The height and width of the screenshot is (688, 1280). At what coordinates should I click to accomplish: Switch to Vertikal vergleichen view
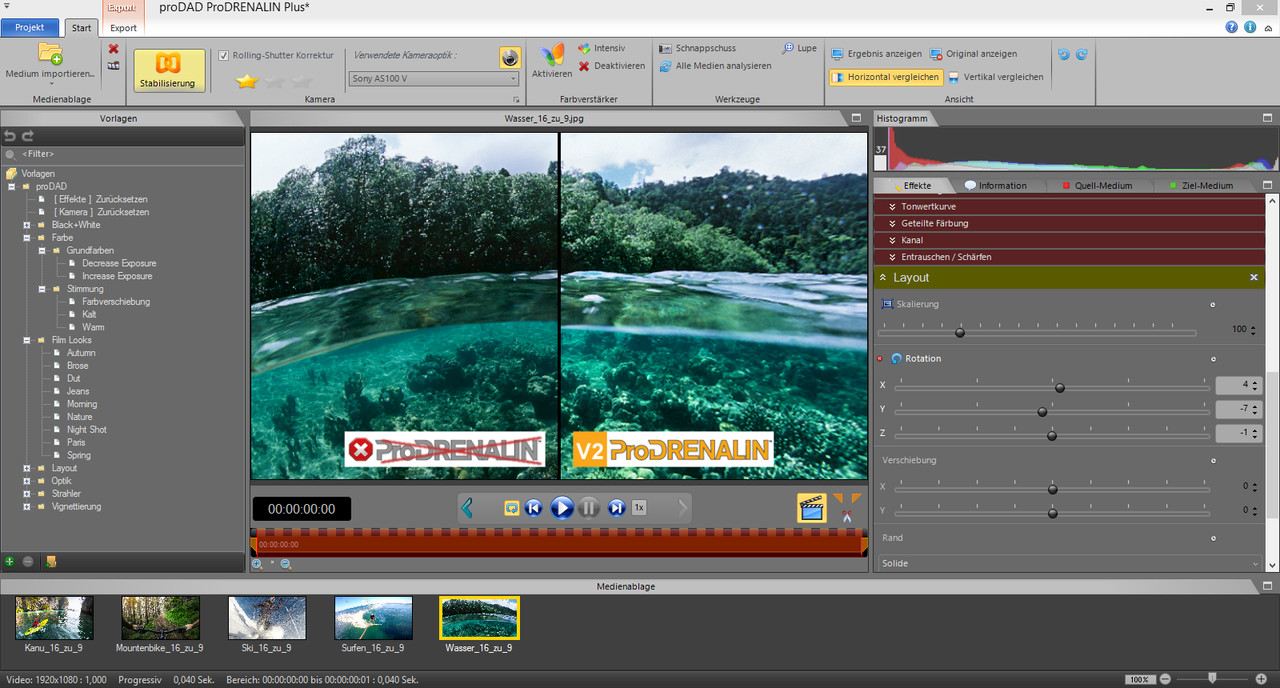coord(996,77)
